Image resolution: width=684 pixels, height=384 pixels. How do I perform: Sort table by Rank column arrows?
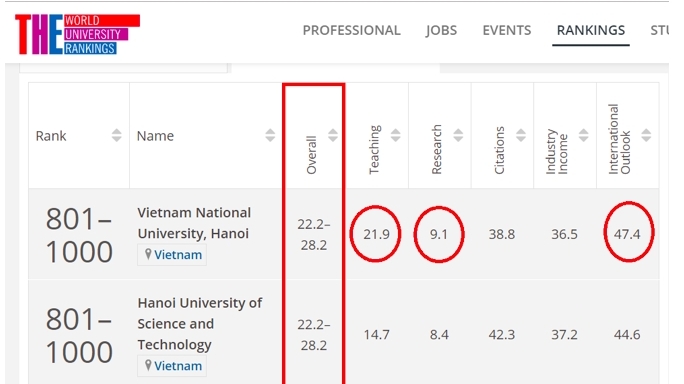116,135
